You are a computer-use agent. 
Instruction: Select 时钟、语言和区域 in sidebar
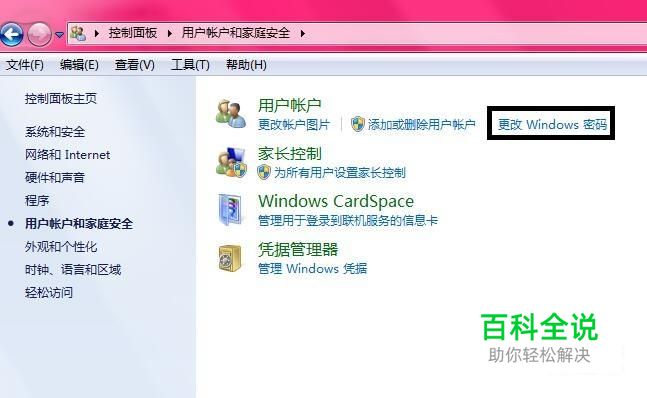[73, 270]
